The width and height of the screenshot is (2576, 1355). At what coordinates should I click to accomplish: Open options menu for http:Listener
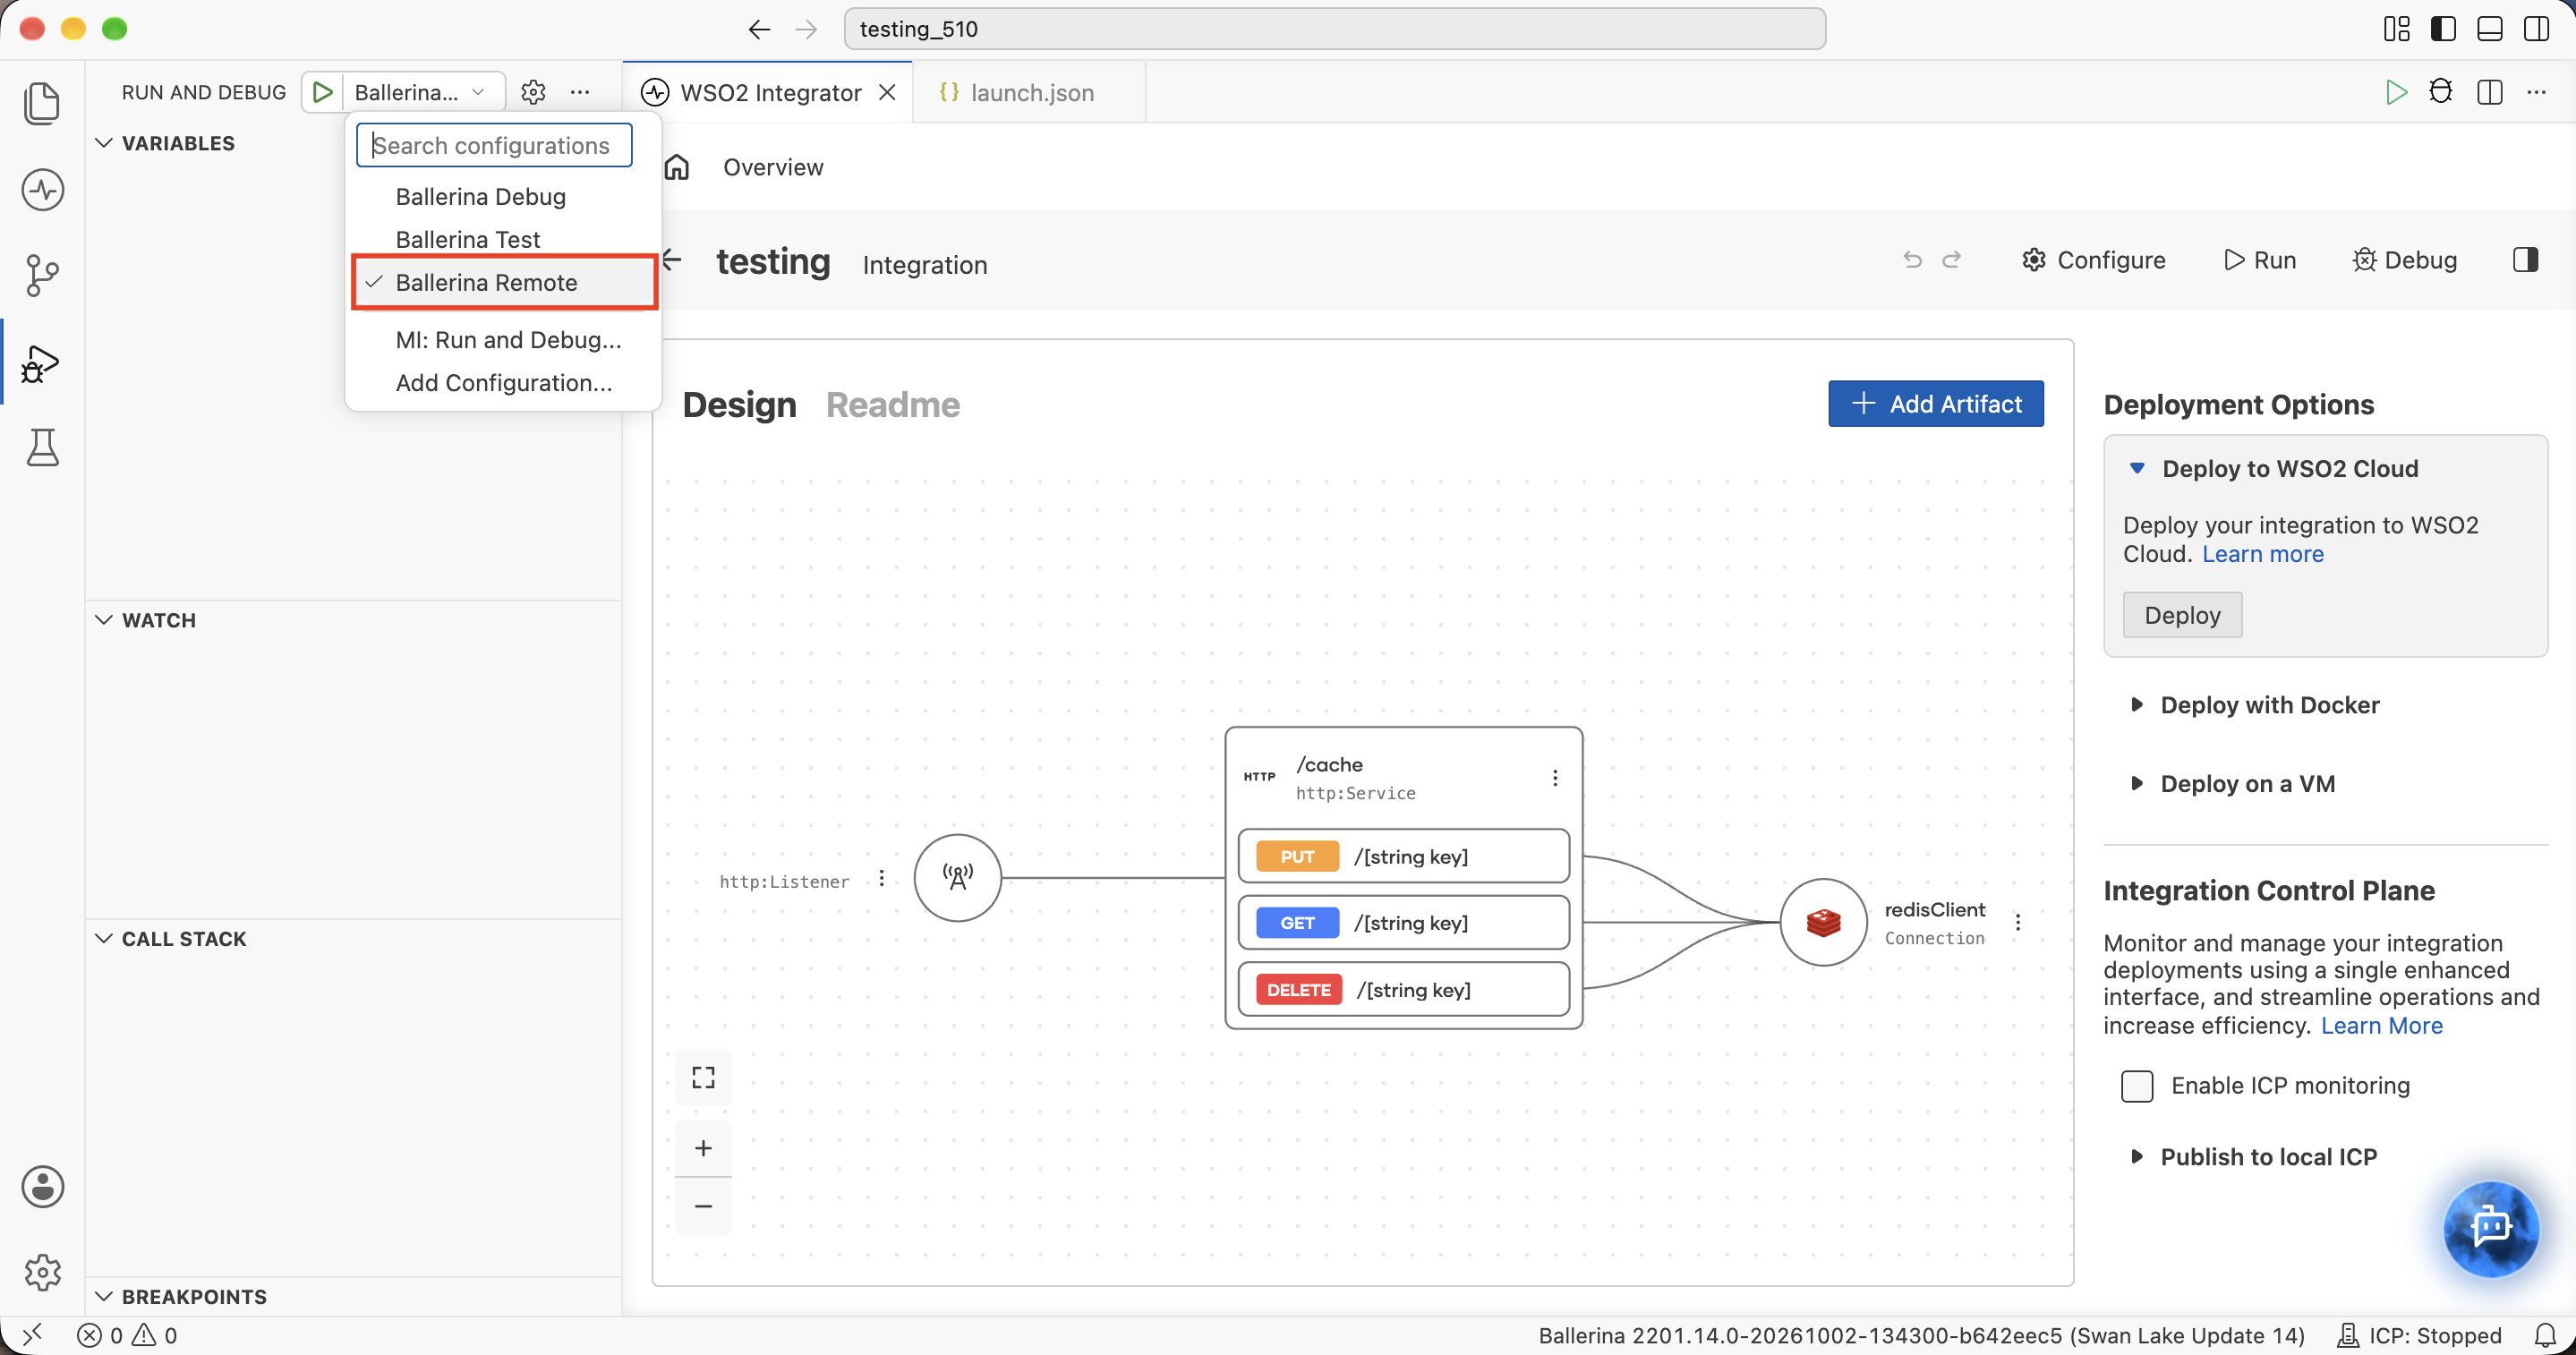[x=881, y=878]
